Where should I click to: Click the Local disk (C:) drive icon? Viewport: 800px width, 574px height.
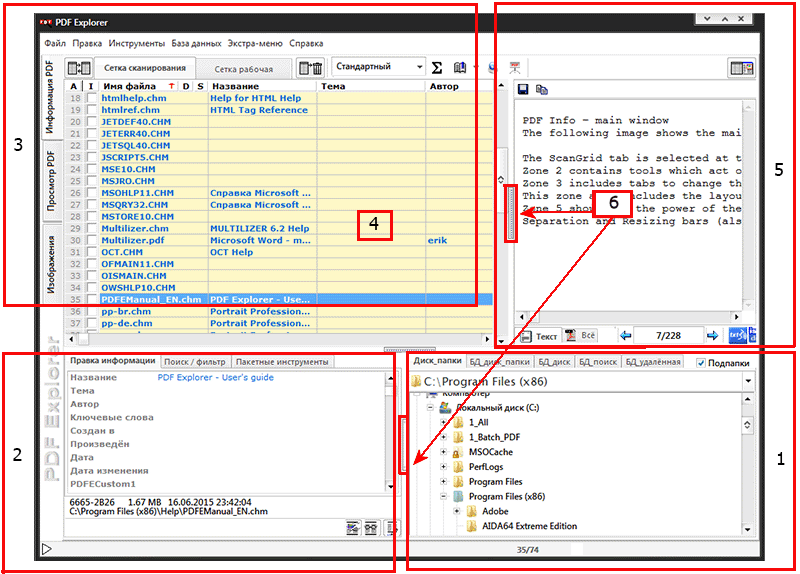pyautogui.click(x=445, y=407)
